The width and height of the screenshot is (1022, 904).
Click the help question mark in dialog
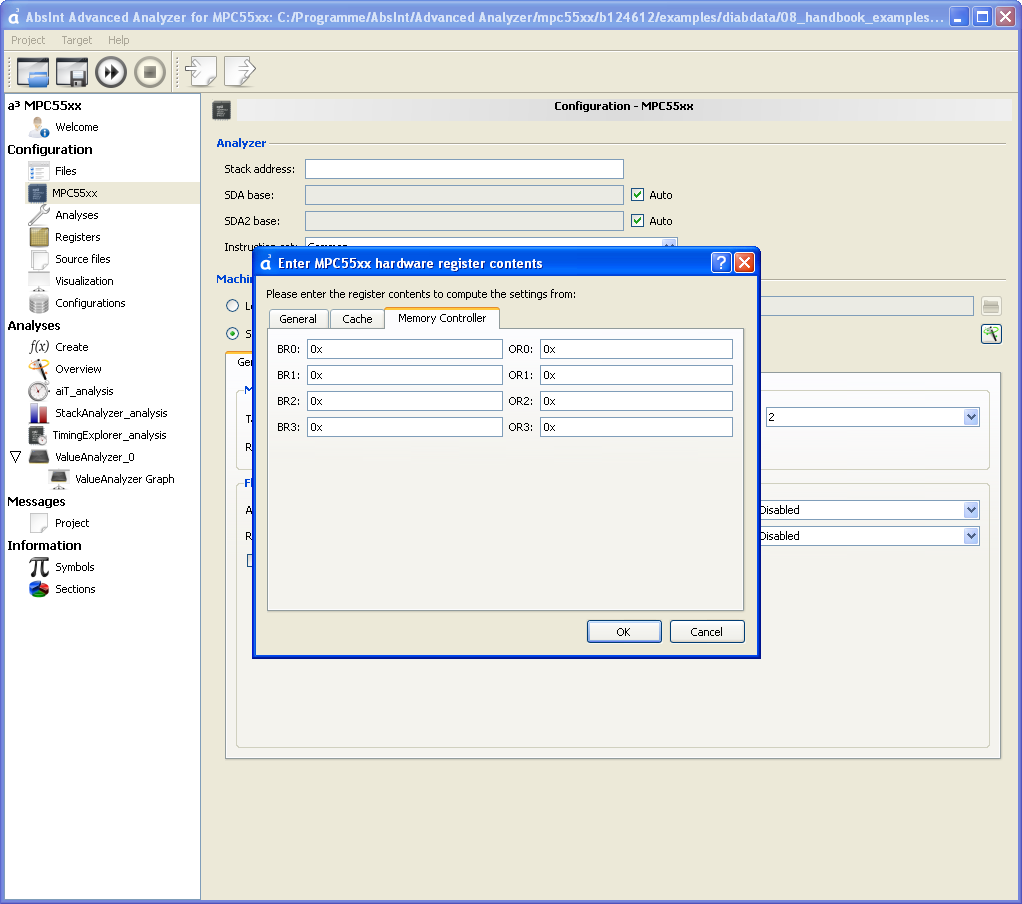pos(721,263)
